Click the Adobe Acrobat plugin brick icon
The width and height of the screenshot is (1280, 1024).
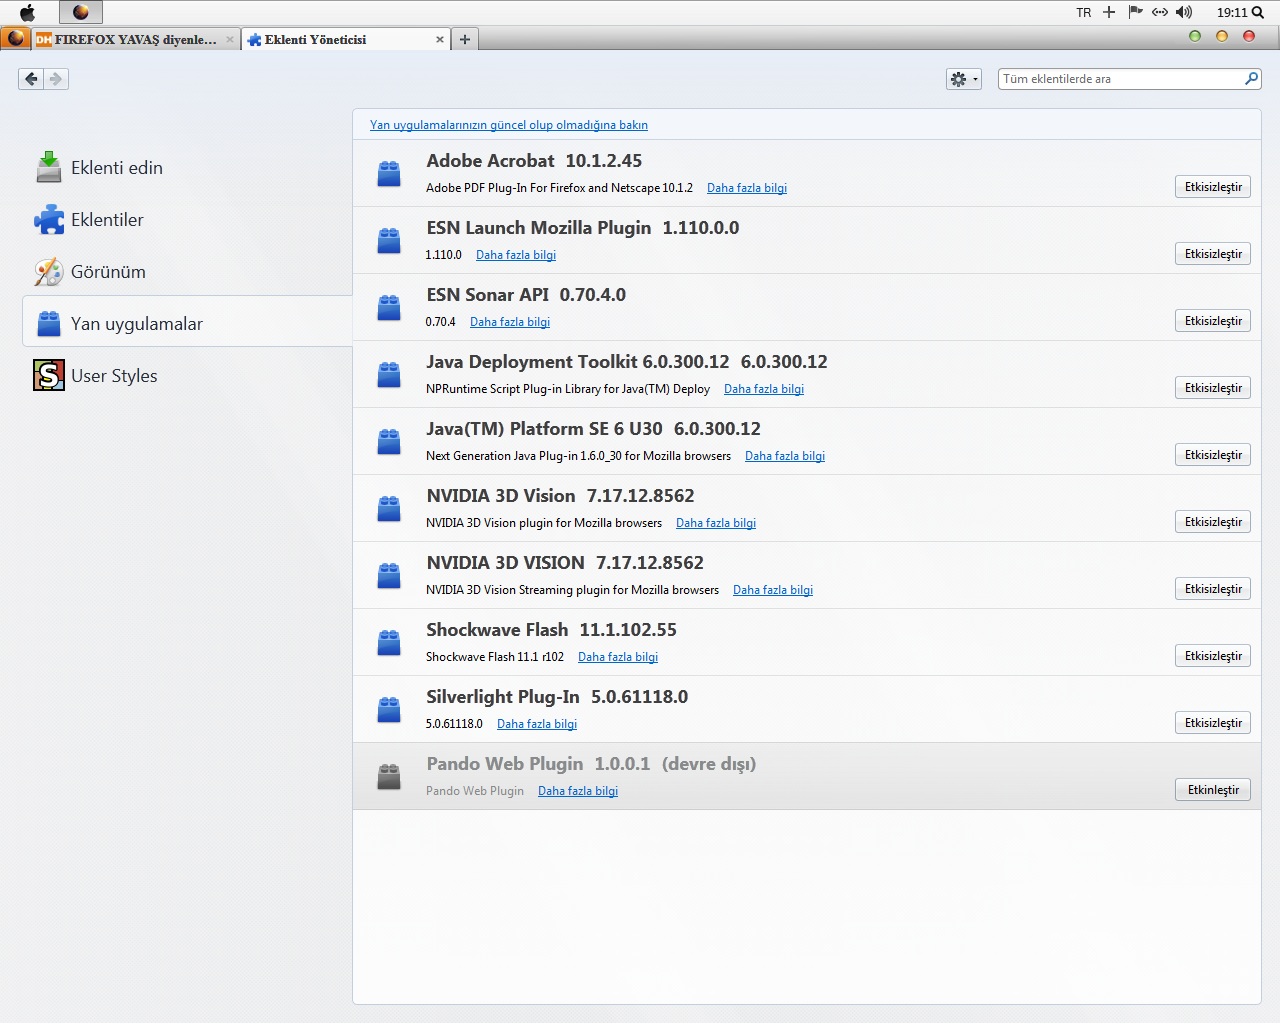pyautogui.click(x=389, y=174)
